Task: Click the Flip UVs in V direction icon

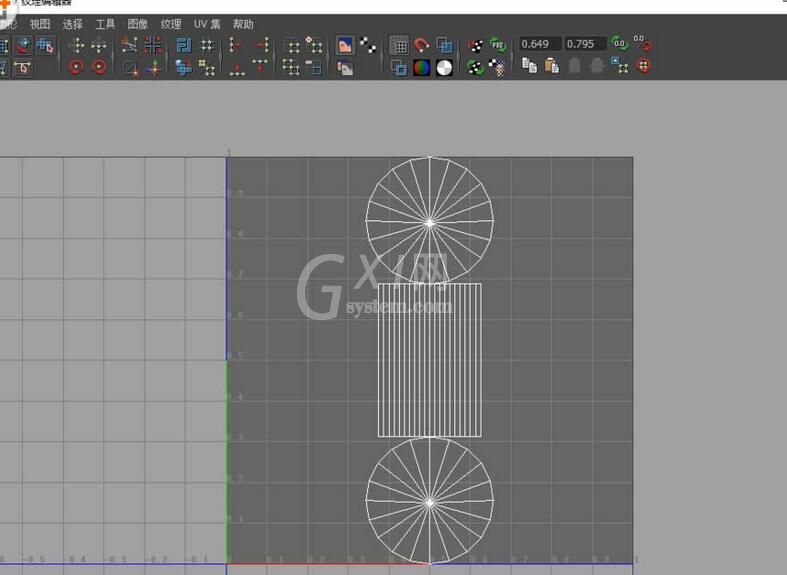Action: tap(99, 46)
